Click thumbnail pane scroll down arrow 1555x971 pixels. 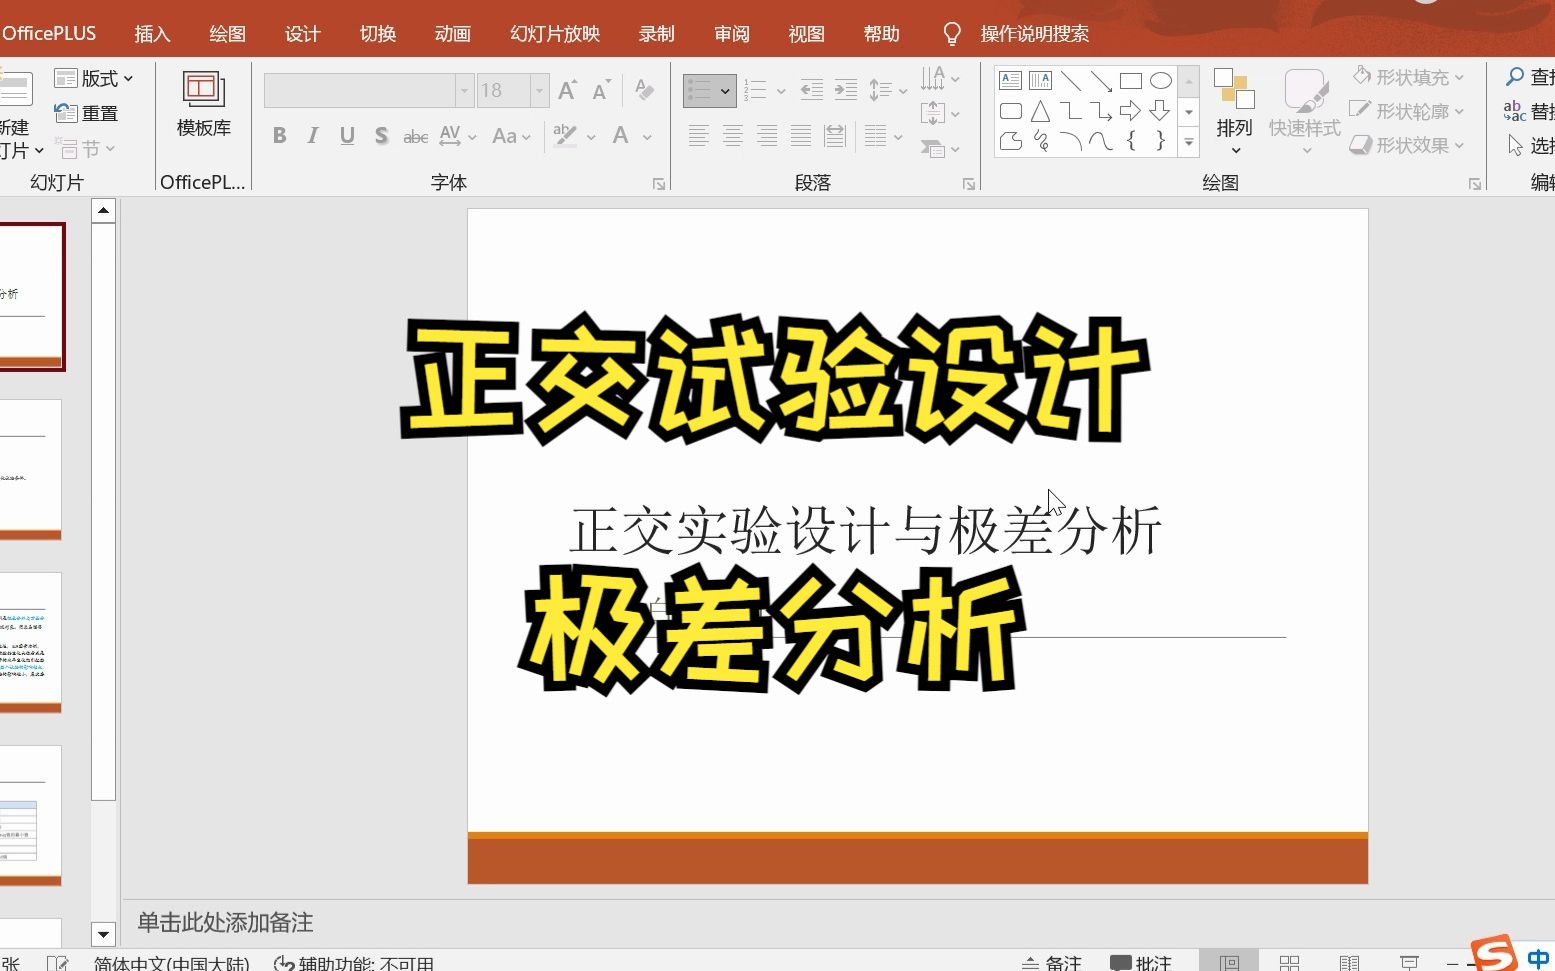(103, 935)
